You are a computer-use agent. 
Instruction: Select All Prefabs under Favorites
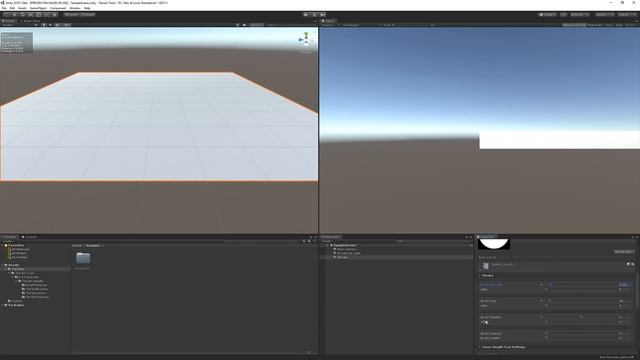click(19, 257)
